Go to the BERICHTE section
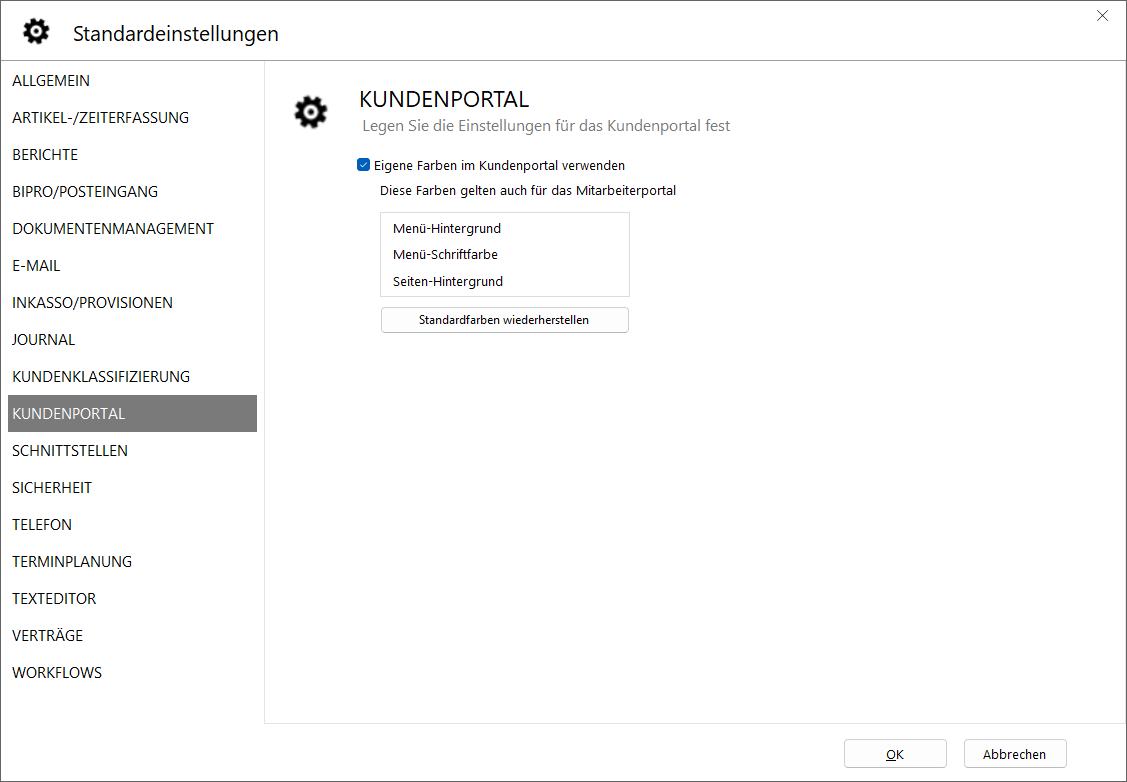The width and height of the screenshot is (1127, 782). [45, 155]
